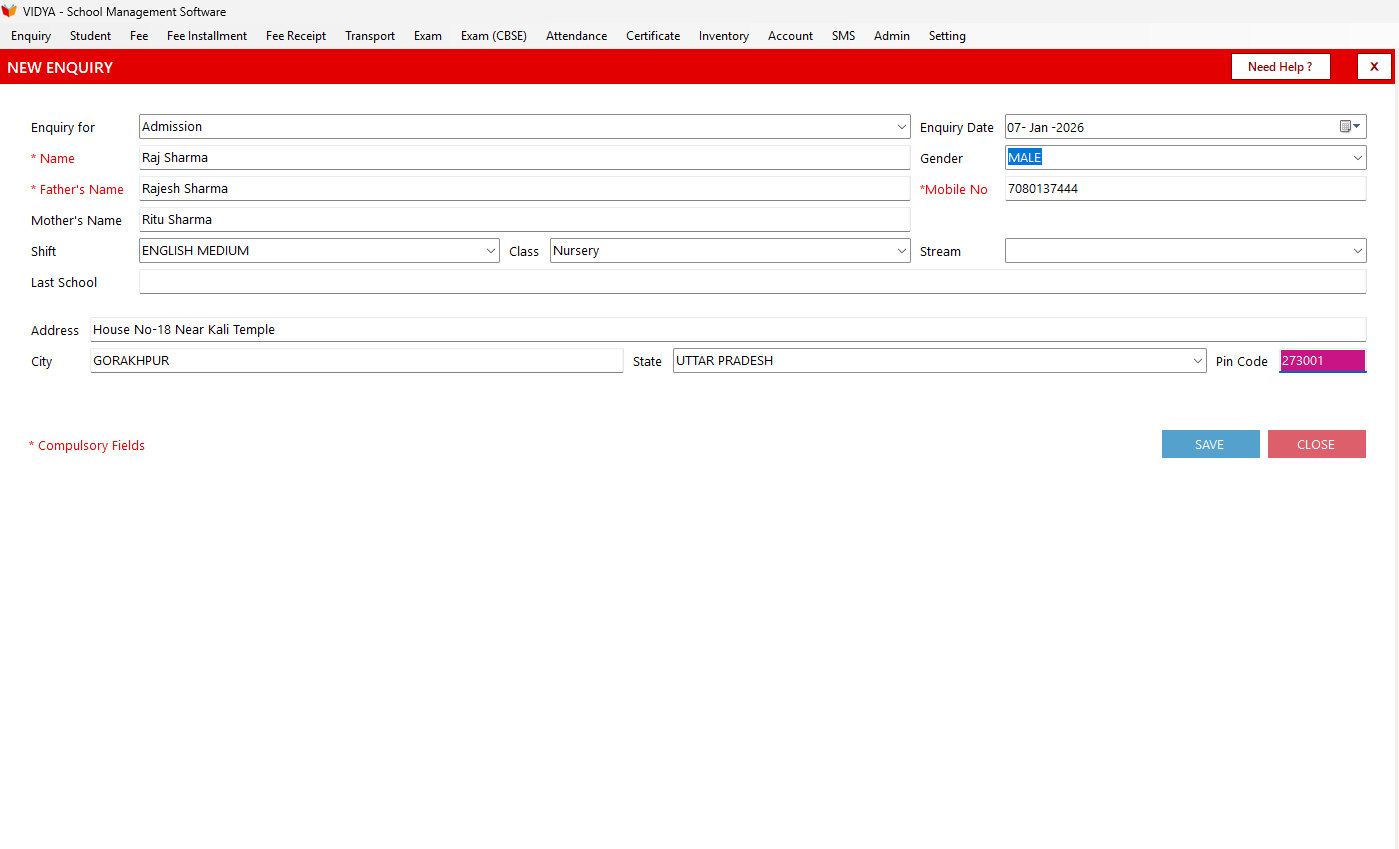Open the Transport menu
The image size is (1399, 849).
click(370, 36)
